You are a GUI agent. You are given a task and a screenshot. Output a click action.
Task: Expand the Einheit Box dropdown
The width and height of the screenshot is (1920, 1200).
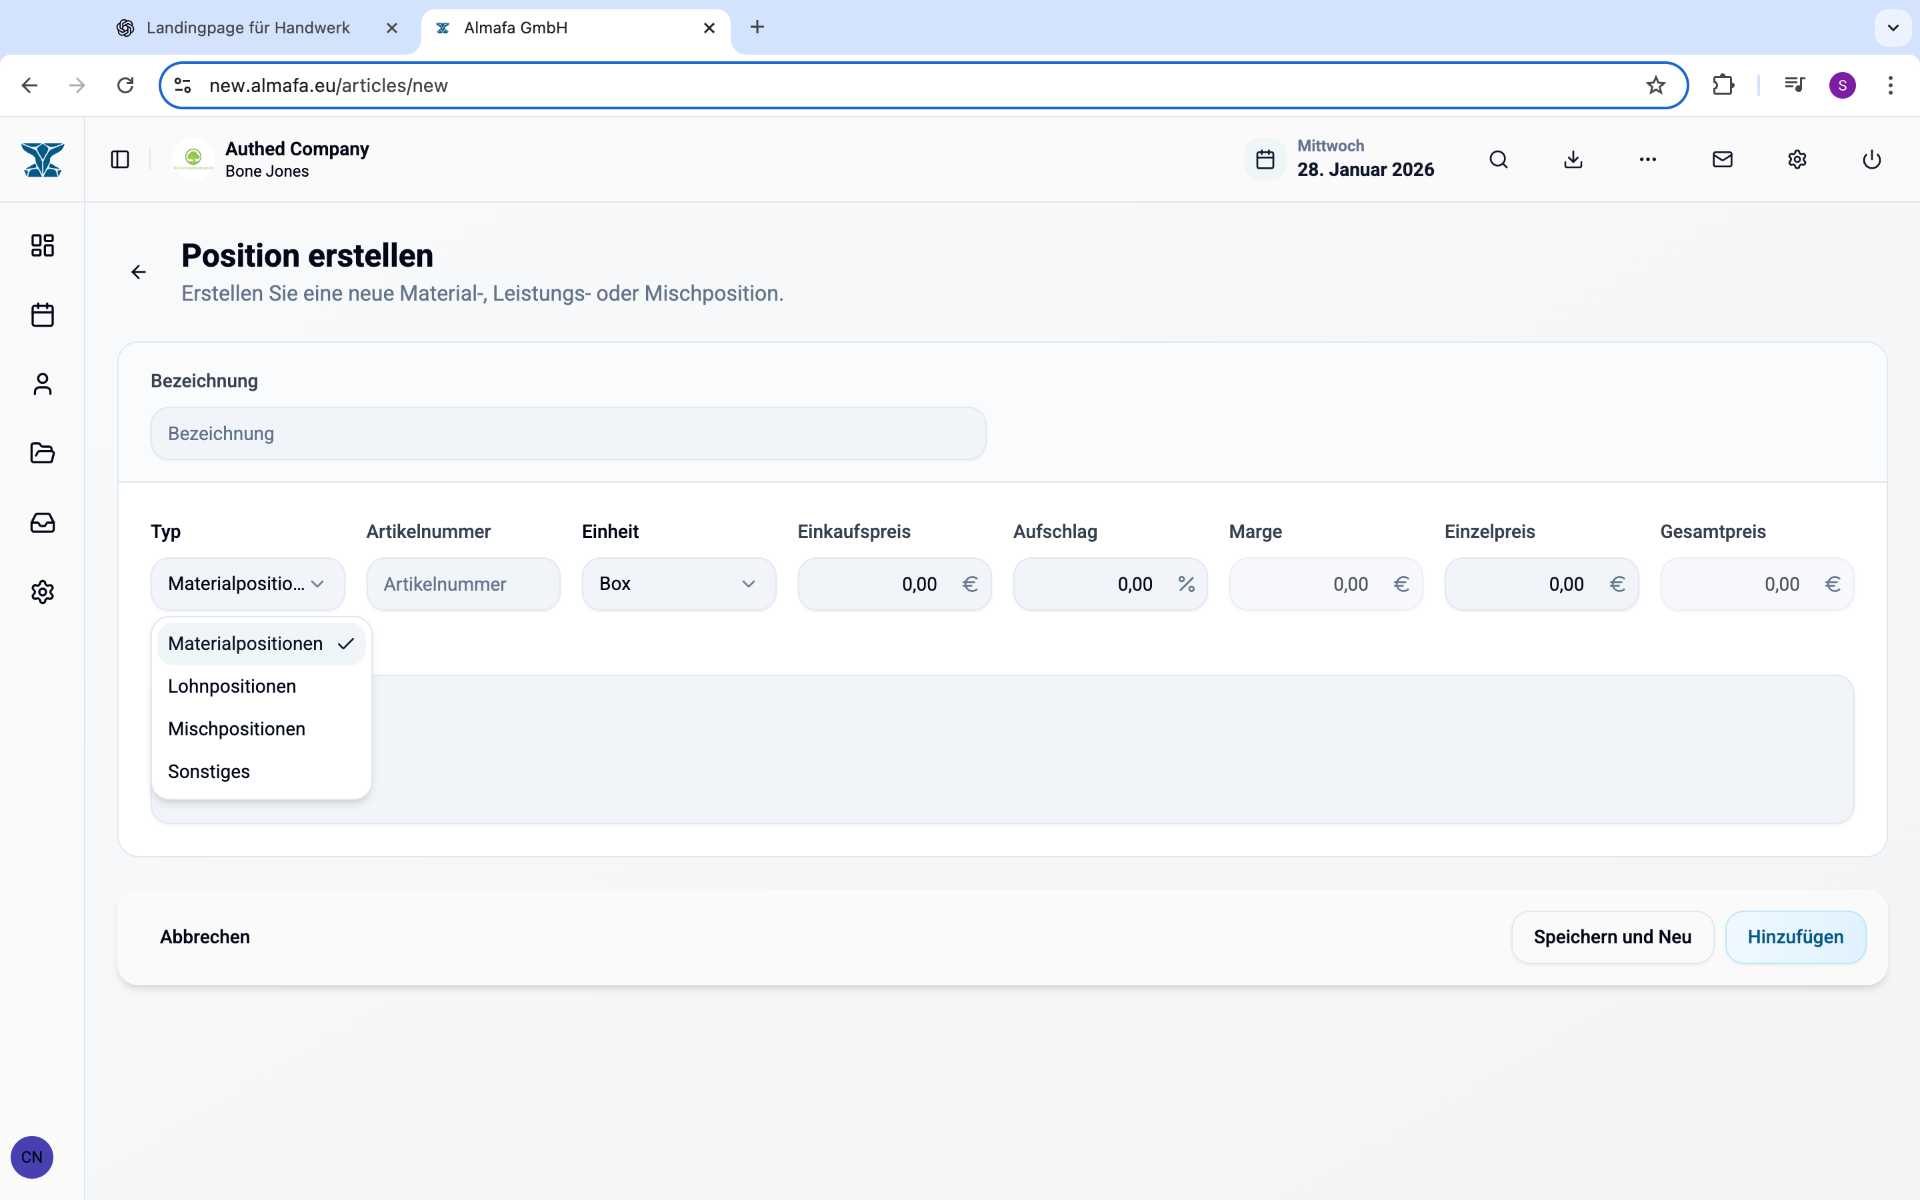679,584
